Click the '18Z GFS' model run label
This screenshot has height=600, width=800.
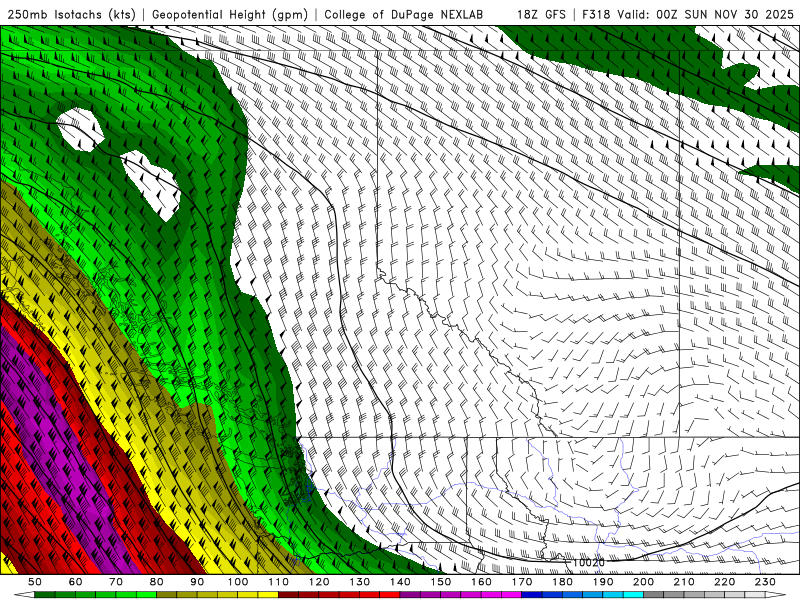point(541,15)
